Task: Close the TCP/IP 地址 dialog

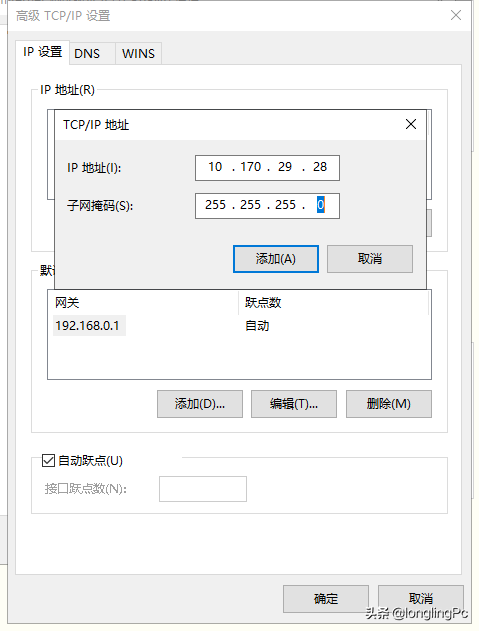Action: tap(411, 124)
